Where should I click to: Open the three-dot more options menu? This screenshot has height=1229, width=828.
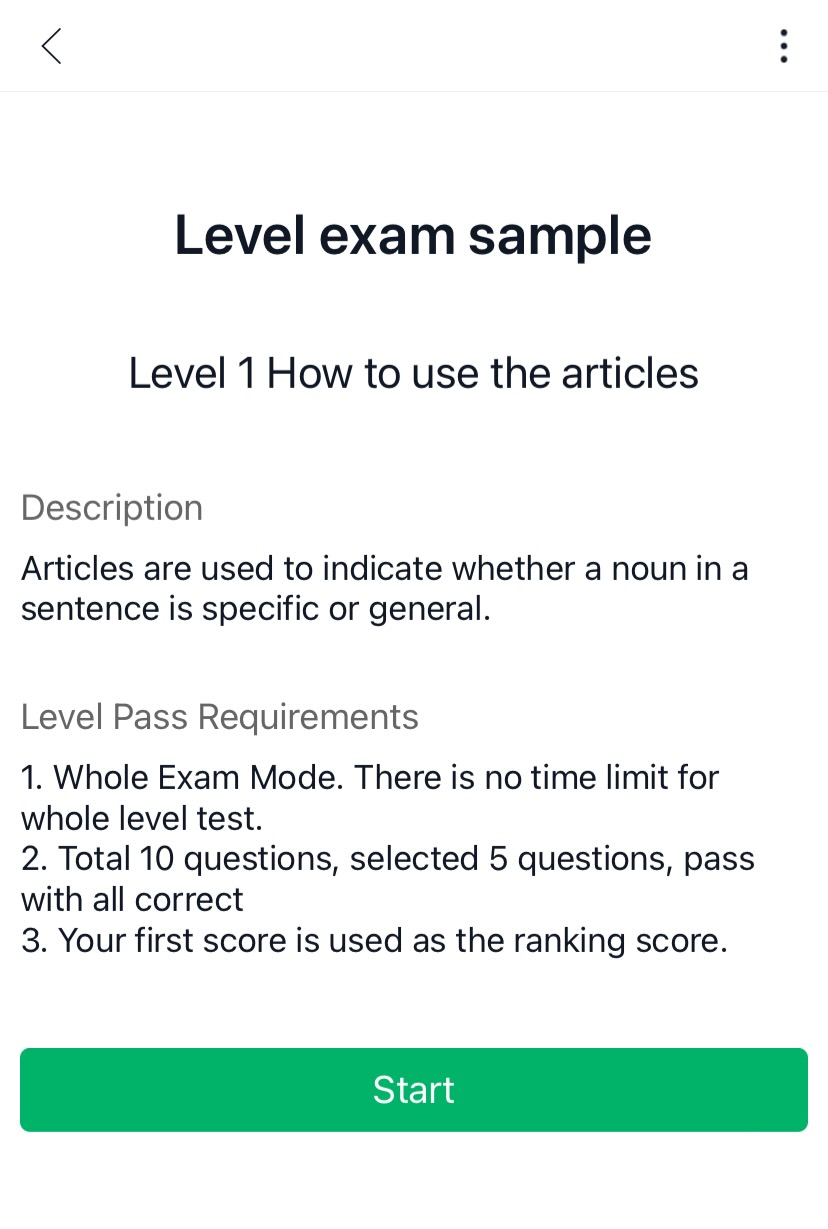click(x=783, y=46)
